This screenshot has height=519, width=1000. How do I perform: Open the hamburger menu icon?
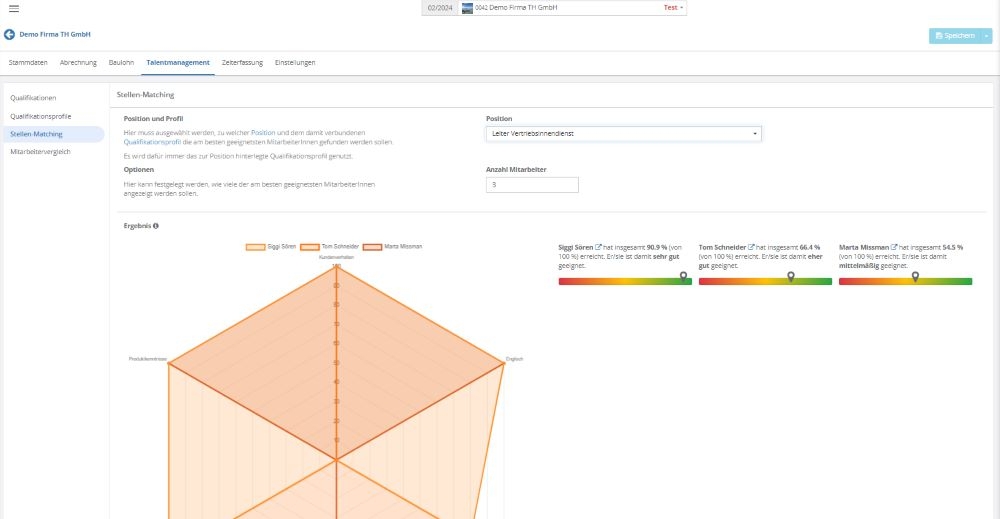pyautogui.click(x=13, y=8)
